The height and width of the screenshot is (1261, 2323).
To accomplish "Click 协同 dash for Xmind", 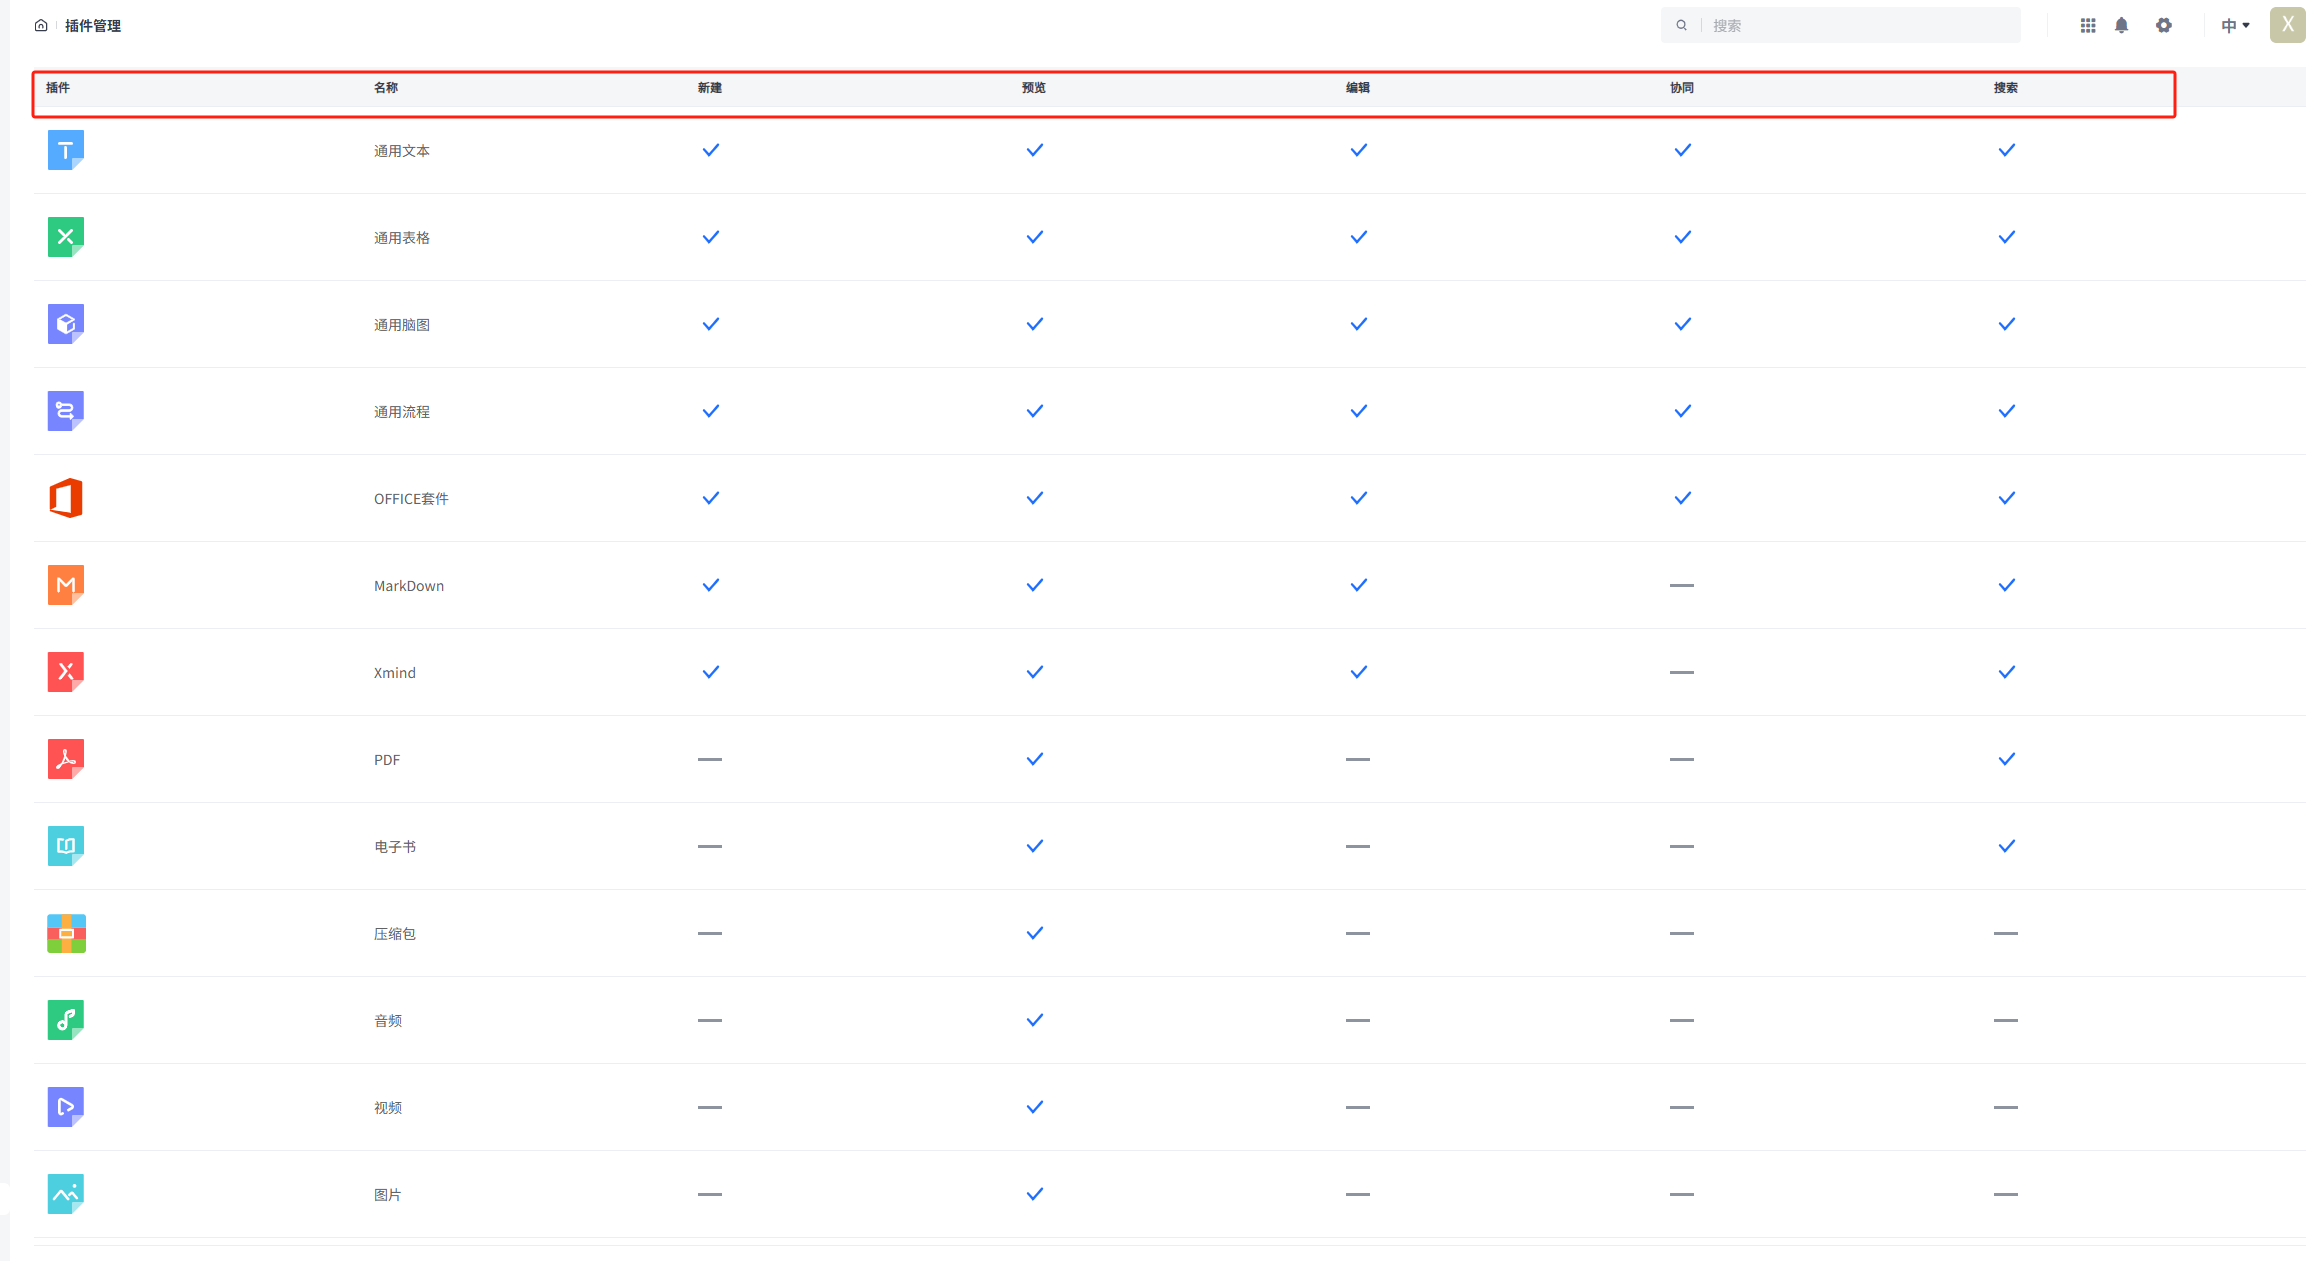I will [1682, 672].
